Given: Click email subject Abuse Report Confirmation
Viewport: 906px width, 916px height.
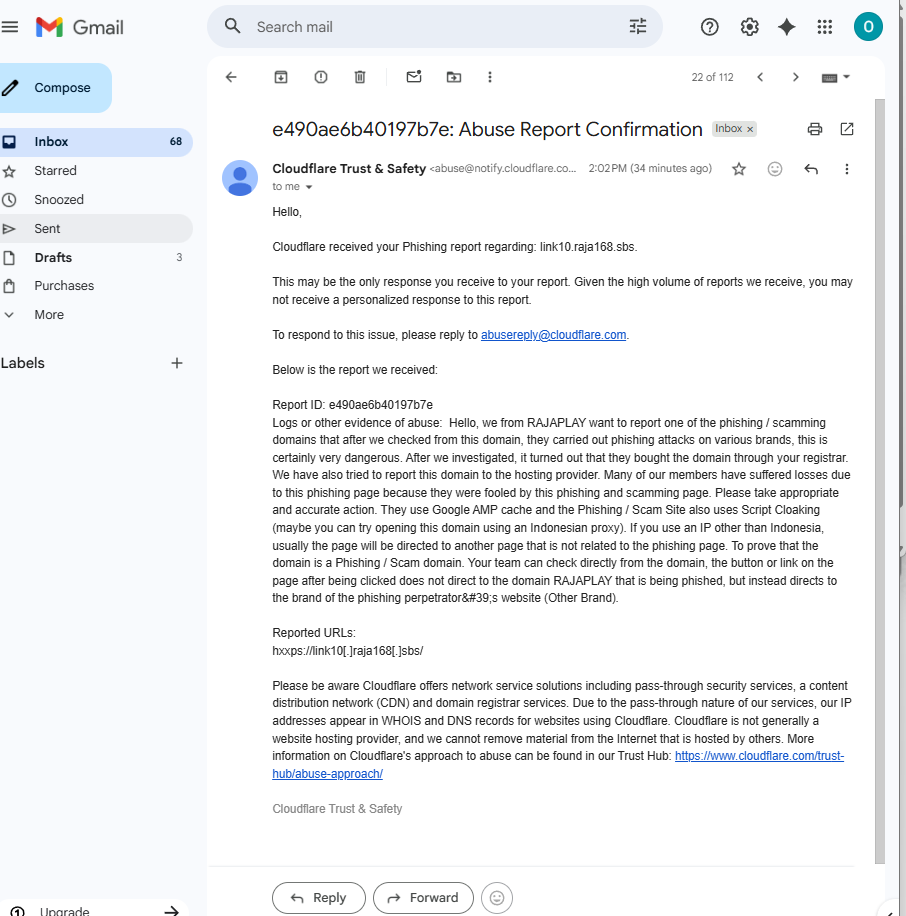Looking at the screenshot, I should point(487,129).
